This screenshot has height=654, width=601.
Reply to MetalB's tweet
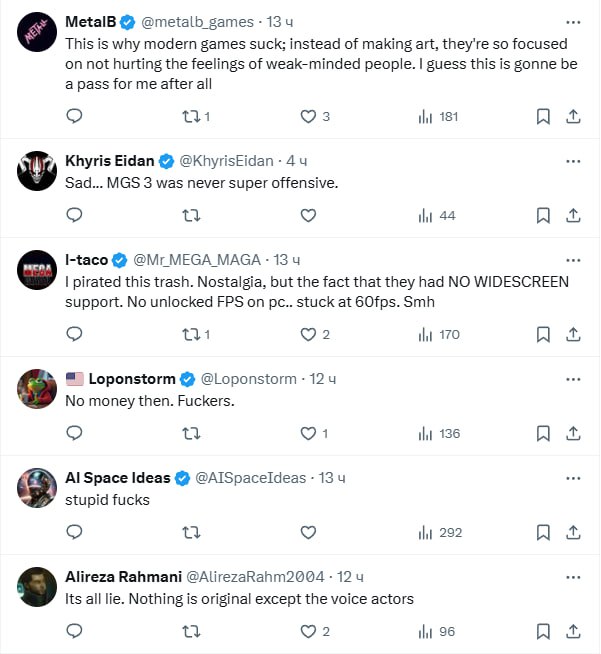[74, 117]
